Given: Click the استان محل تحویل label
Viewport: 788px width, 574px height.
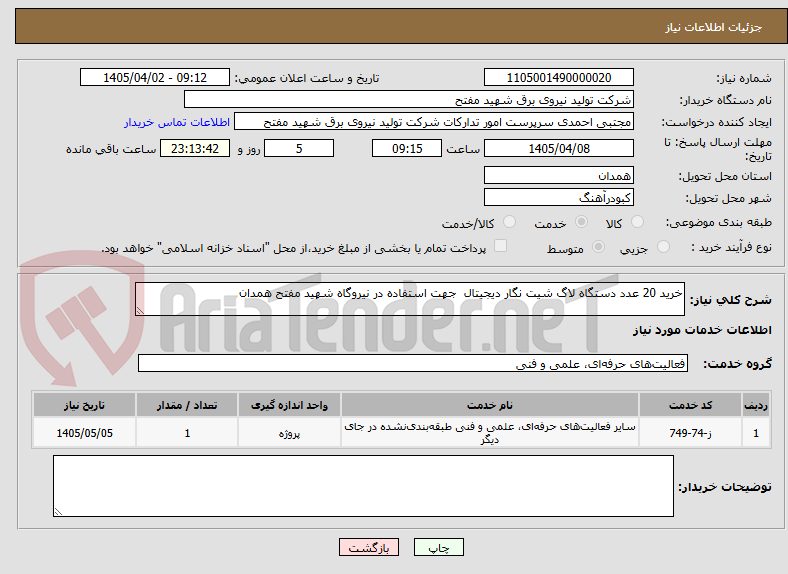Looking at the screenshot, I should pyautogui.click(x=725, y=176).
